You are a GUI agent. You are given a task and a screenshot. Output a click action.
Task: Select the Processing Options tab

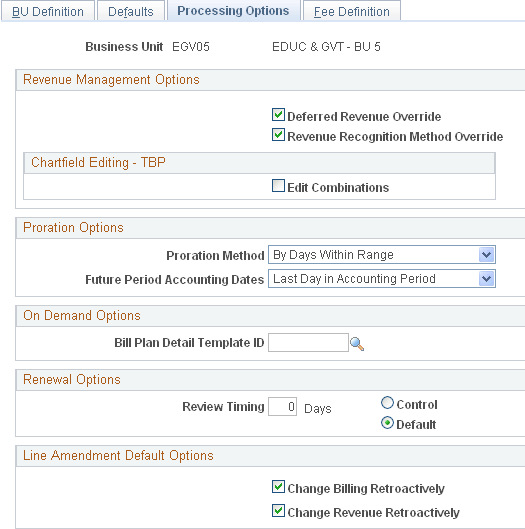click(x=233, y=11)
